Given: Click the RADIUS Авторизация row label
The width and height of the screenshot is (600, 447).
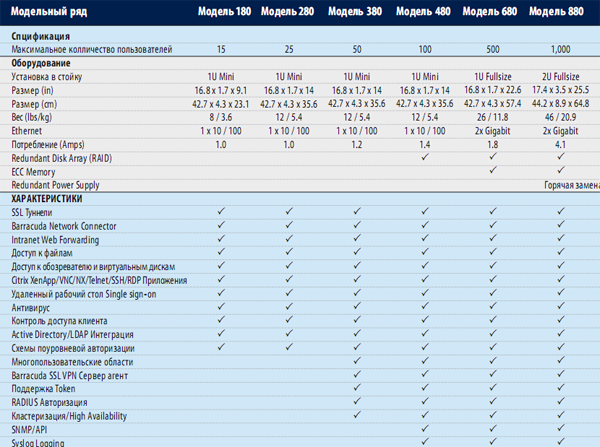Looking at the screenshot, I should (49, 403).
